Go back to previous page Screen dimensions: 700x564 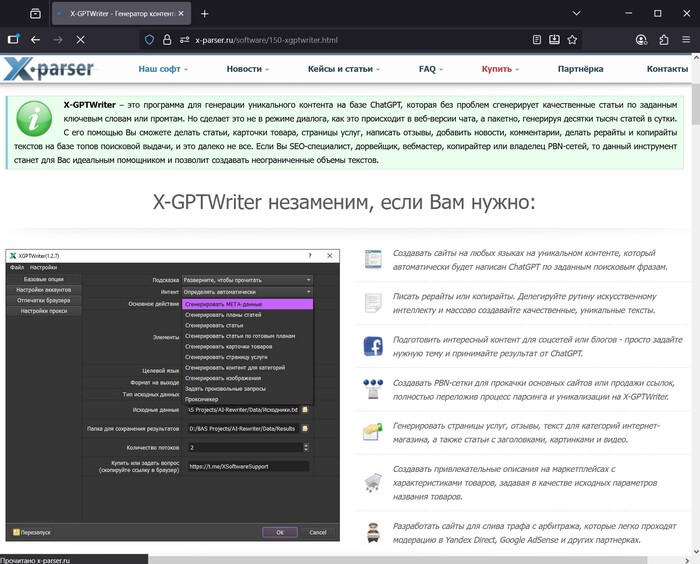[35, 40]
